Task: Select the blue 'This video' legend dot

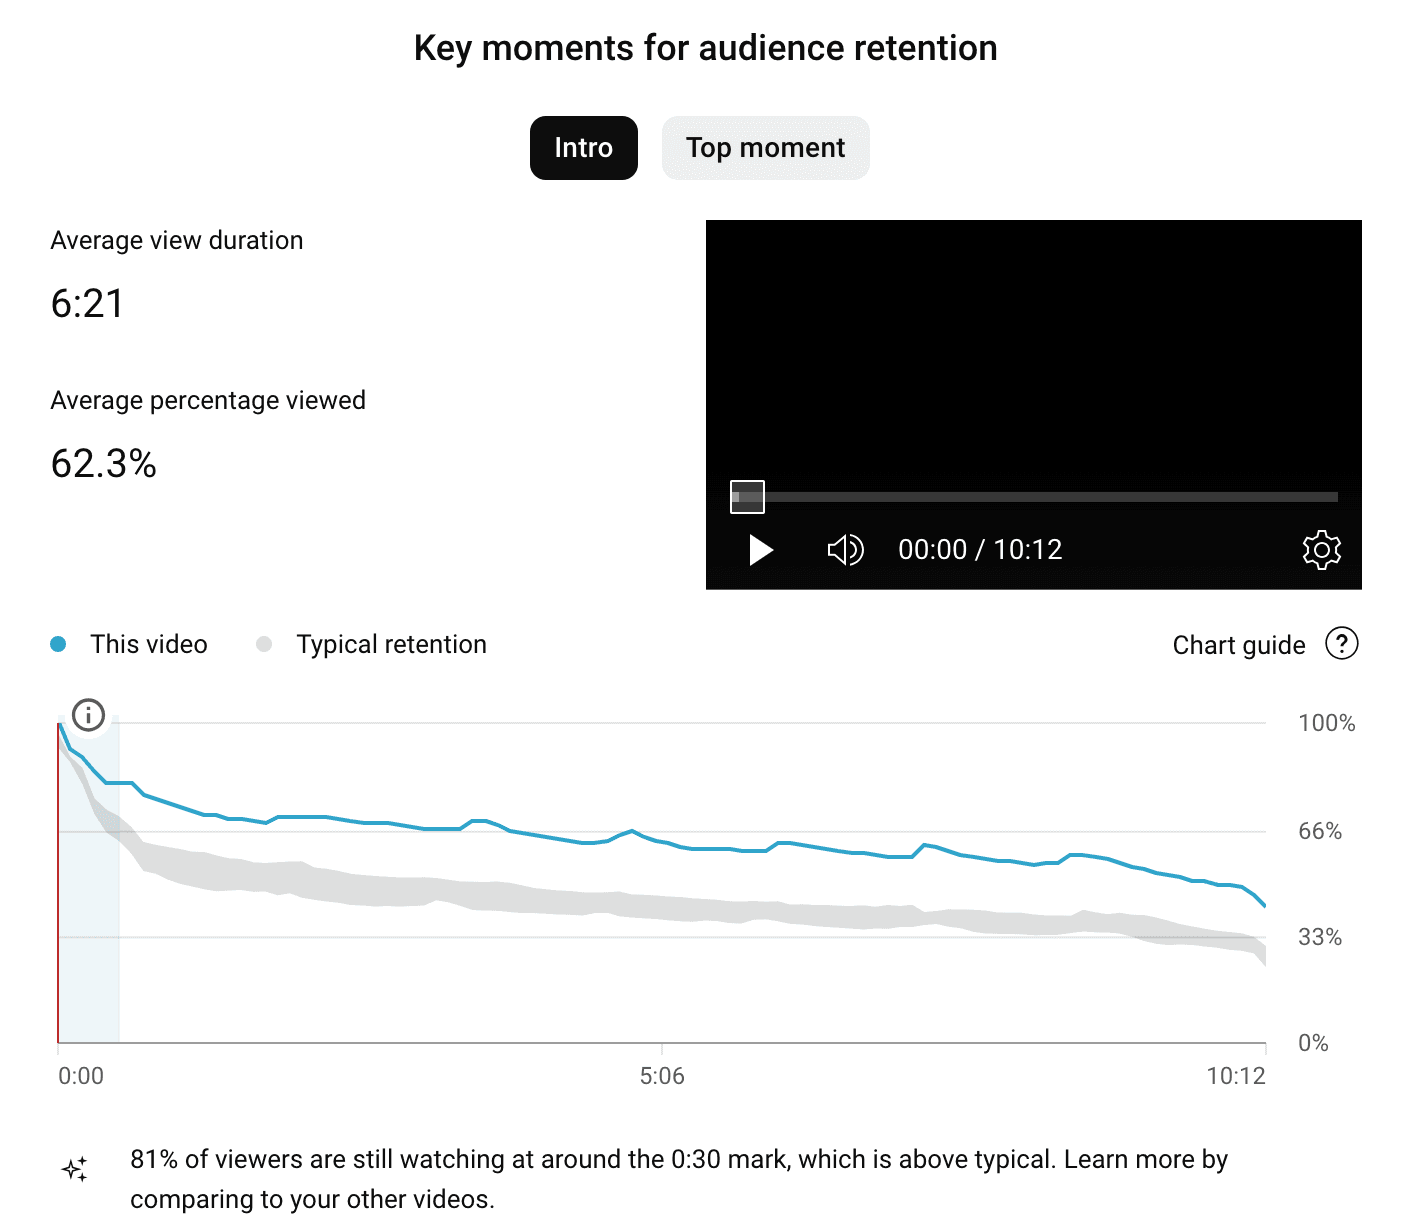Action: (59, 644)
